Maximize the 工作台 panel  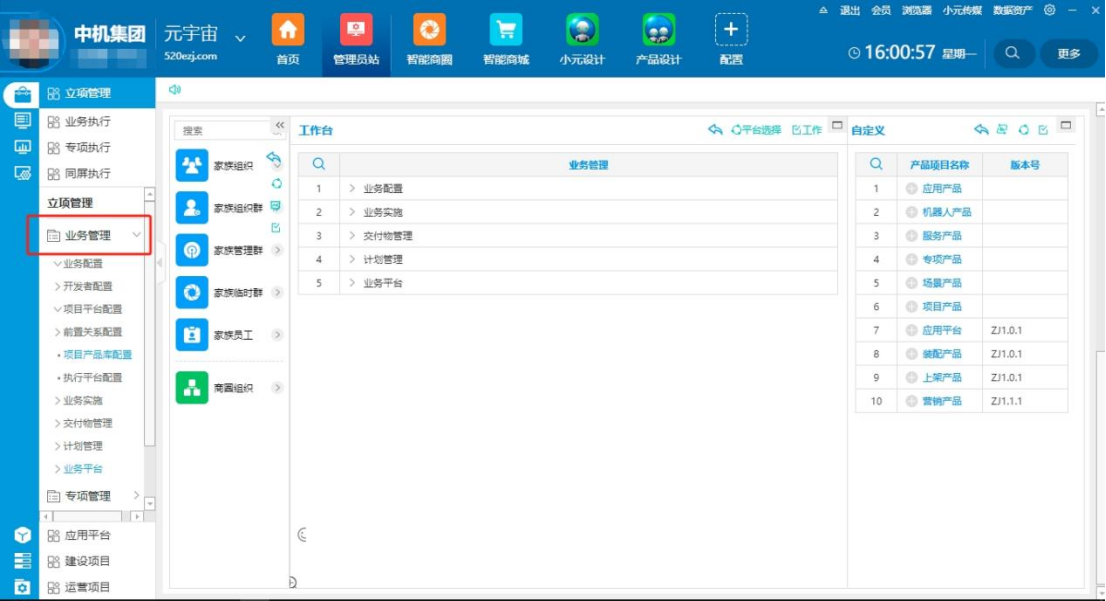click(838, 126)
